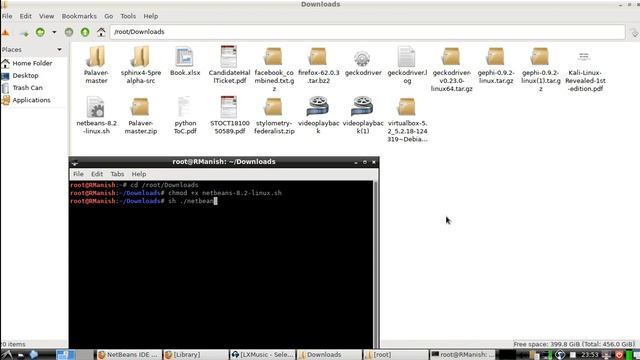This screenshot has height=360, width=640.
Task: Click the taskbar clock 23:53
Action: point(589,355)
